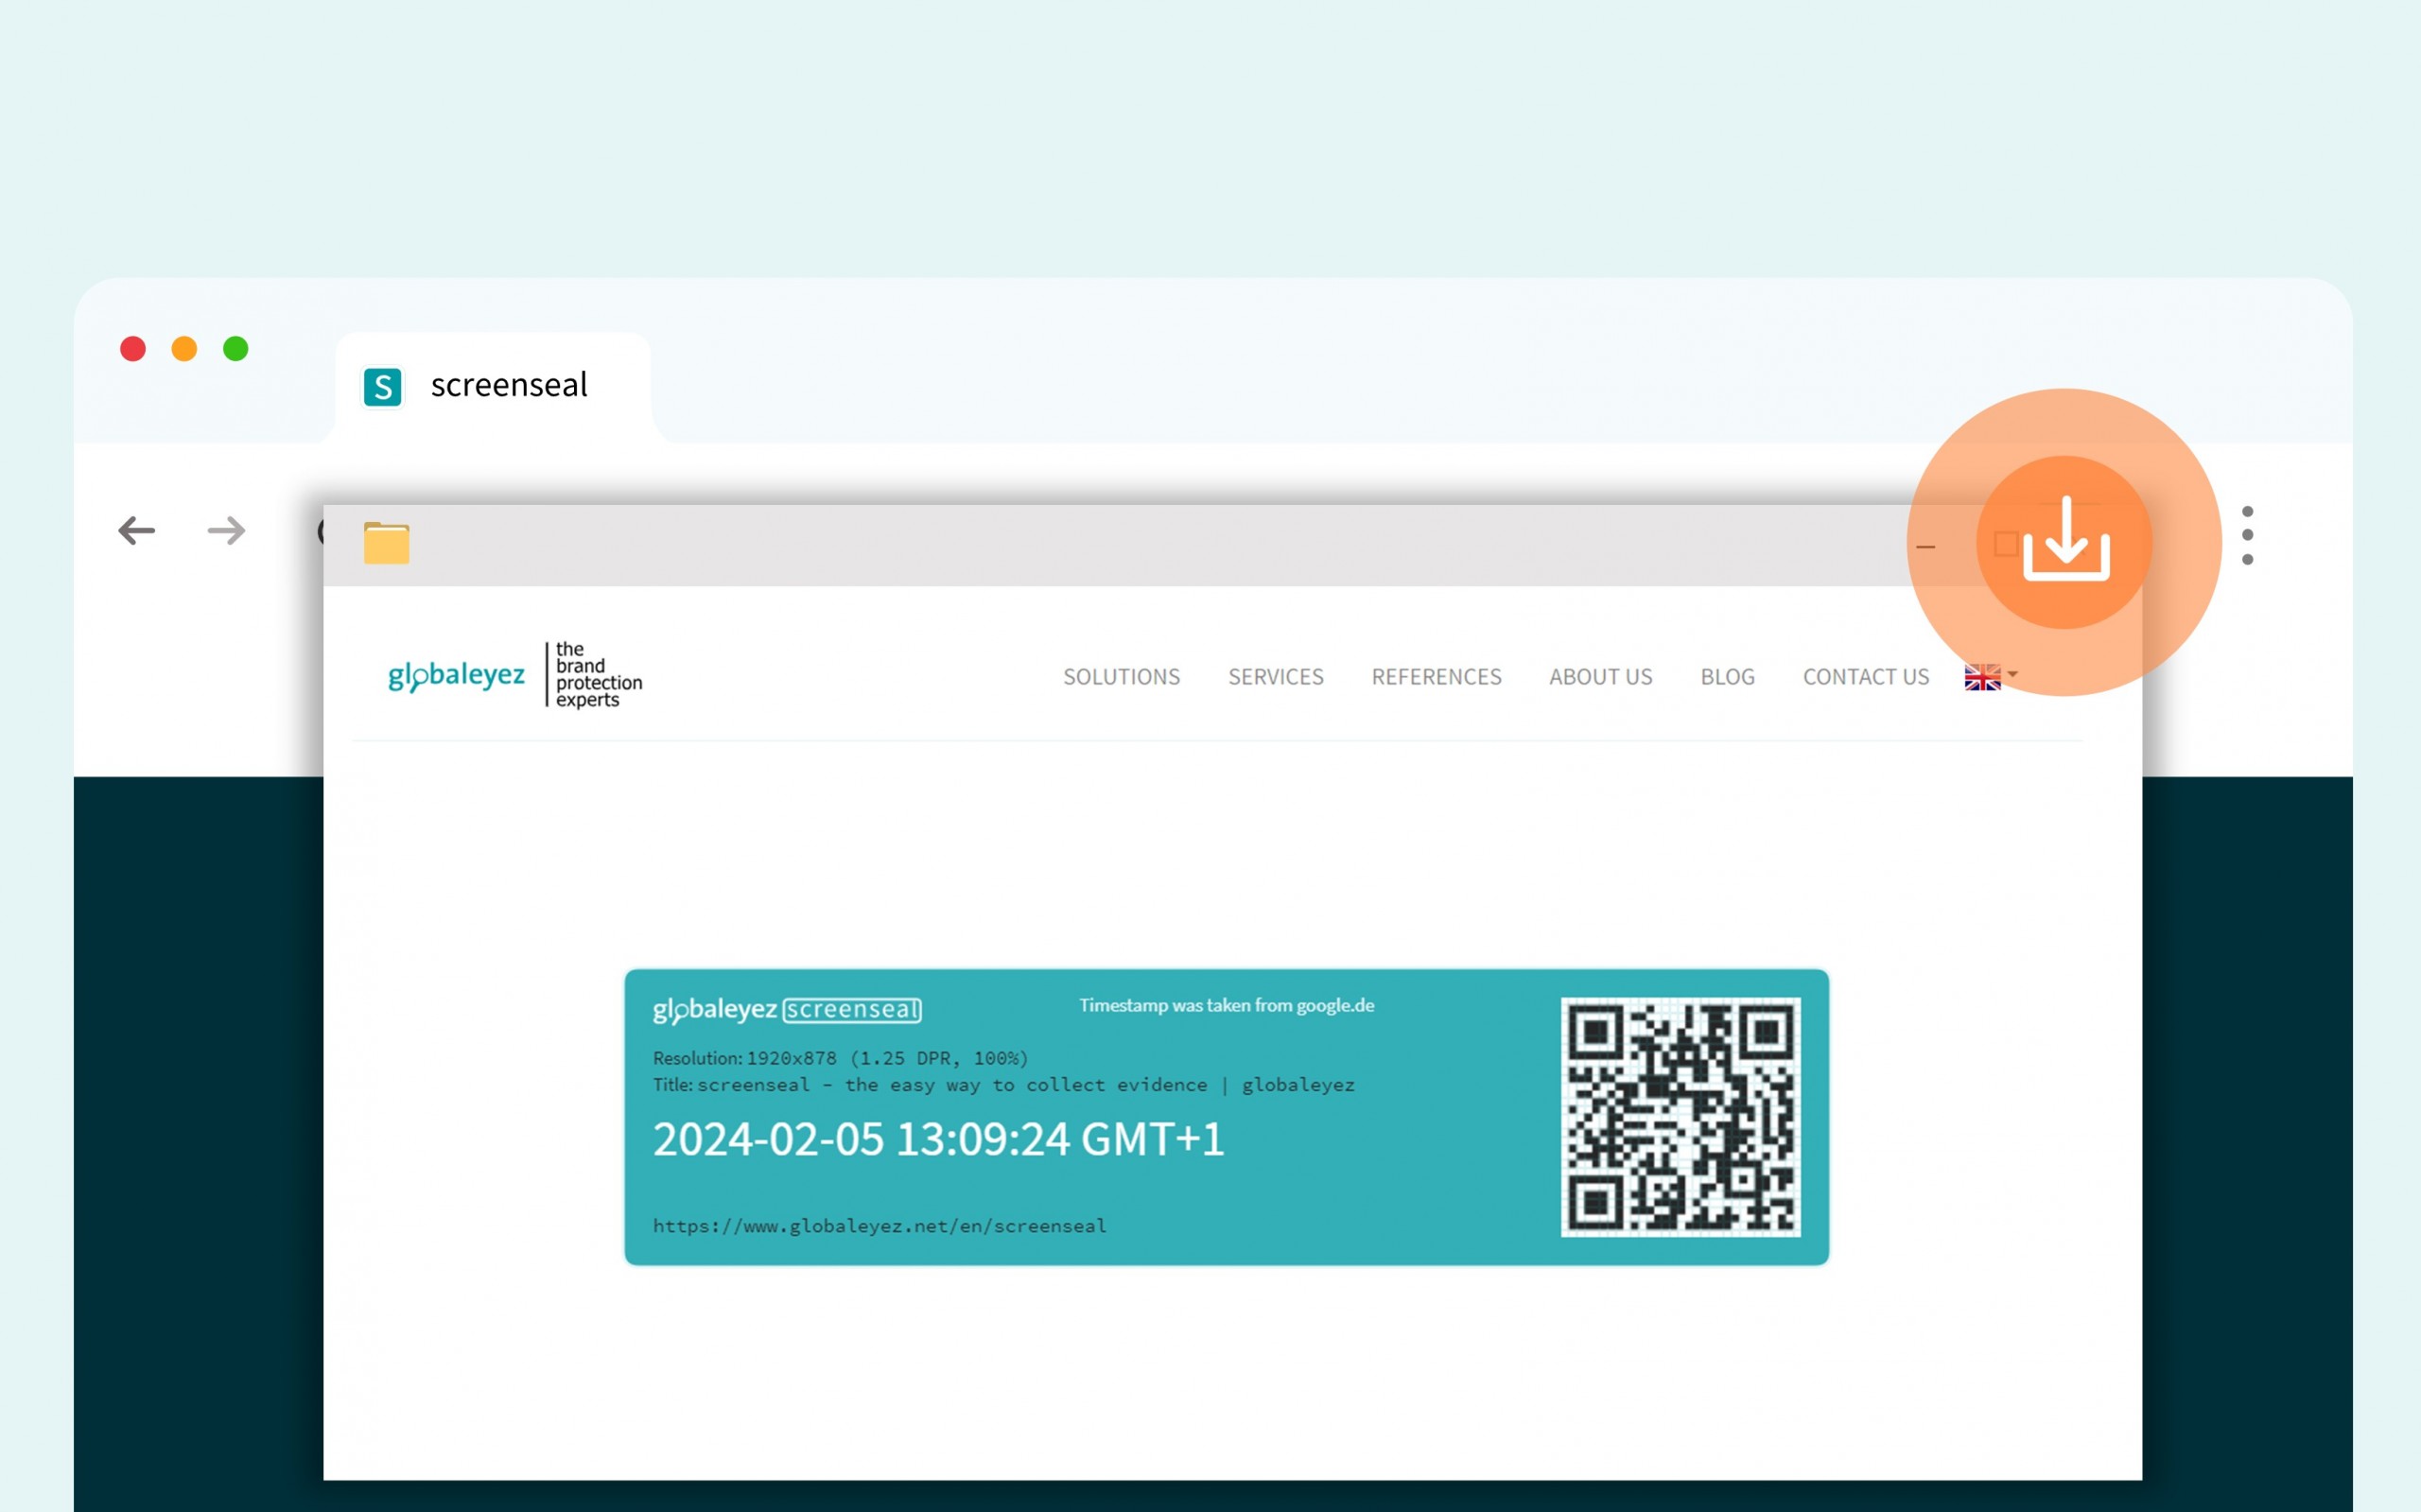Click the Title: screenseal line in banner

pyautogui.click(x=1003, y=1085)
